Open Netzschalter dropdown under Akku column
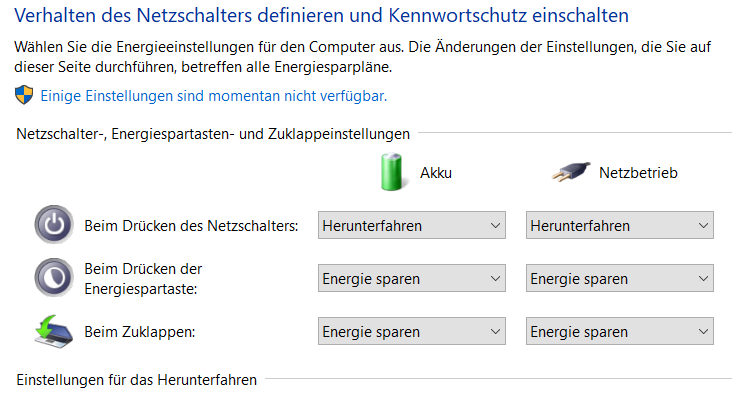This screenshot has height=398, width=740. click(412, 225)
